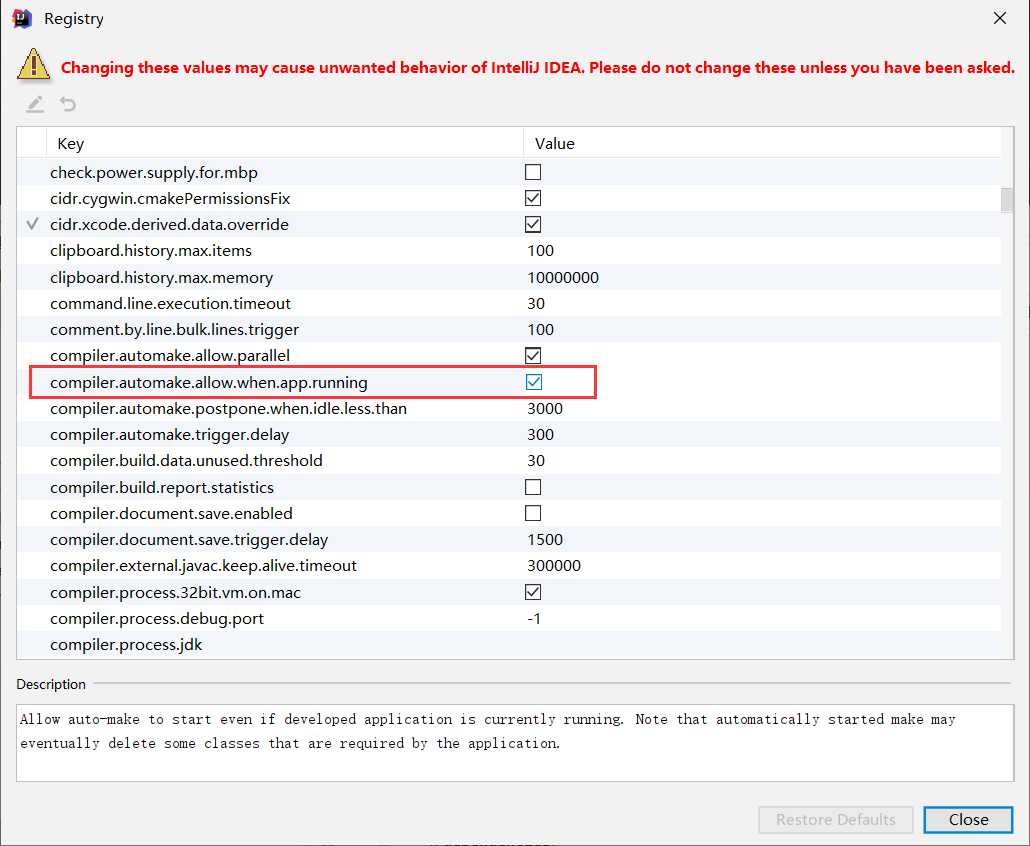Select the compiler.automake.trigger.delay key
Screen dimensions: 1030x846
coord(169,435)
